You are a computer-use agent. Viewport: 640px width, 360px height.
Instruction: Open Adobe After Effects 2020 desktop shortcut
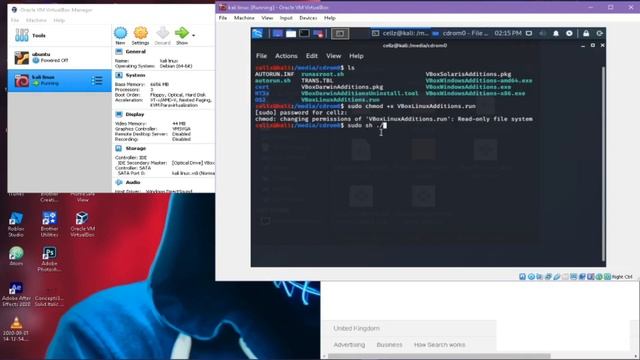tap(16, 294)
